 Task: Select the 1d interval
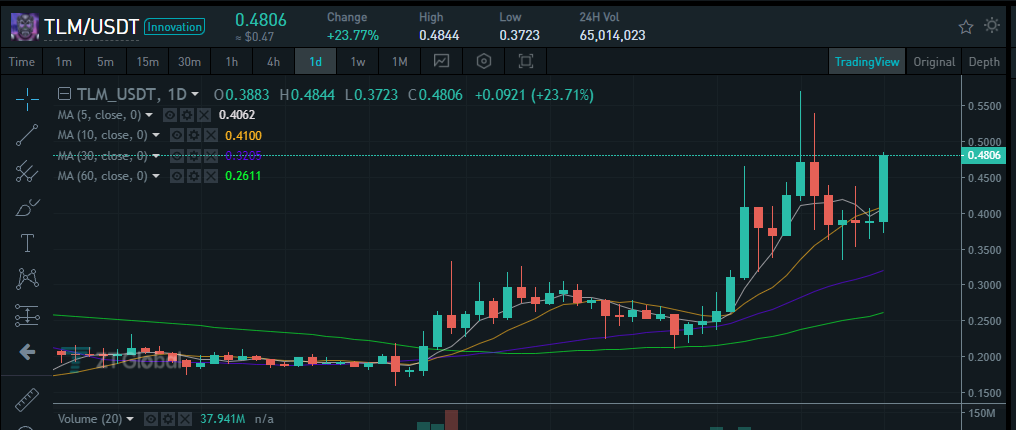316,62
